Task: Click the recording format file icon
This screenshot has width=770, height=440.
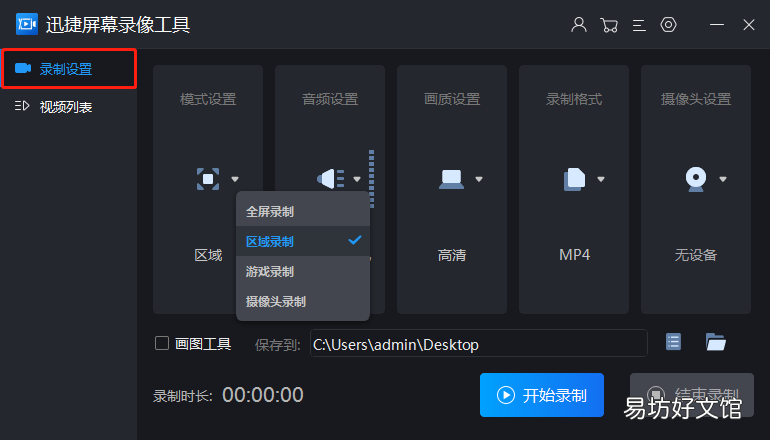Action: [x=574, y=179]
